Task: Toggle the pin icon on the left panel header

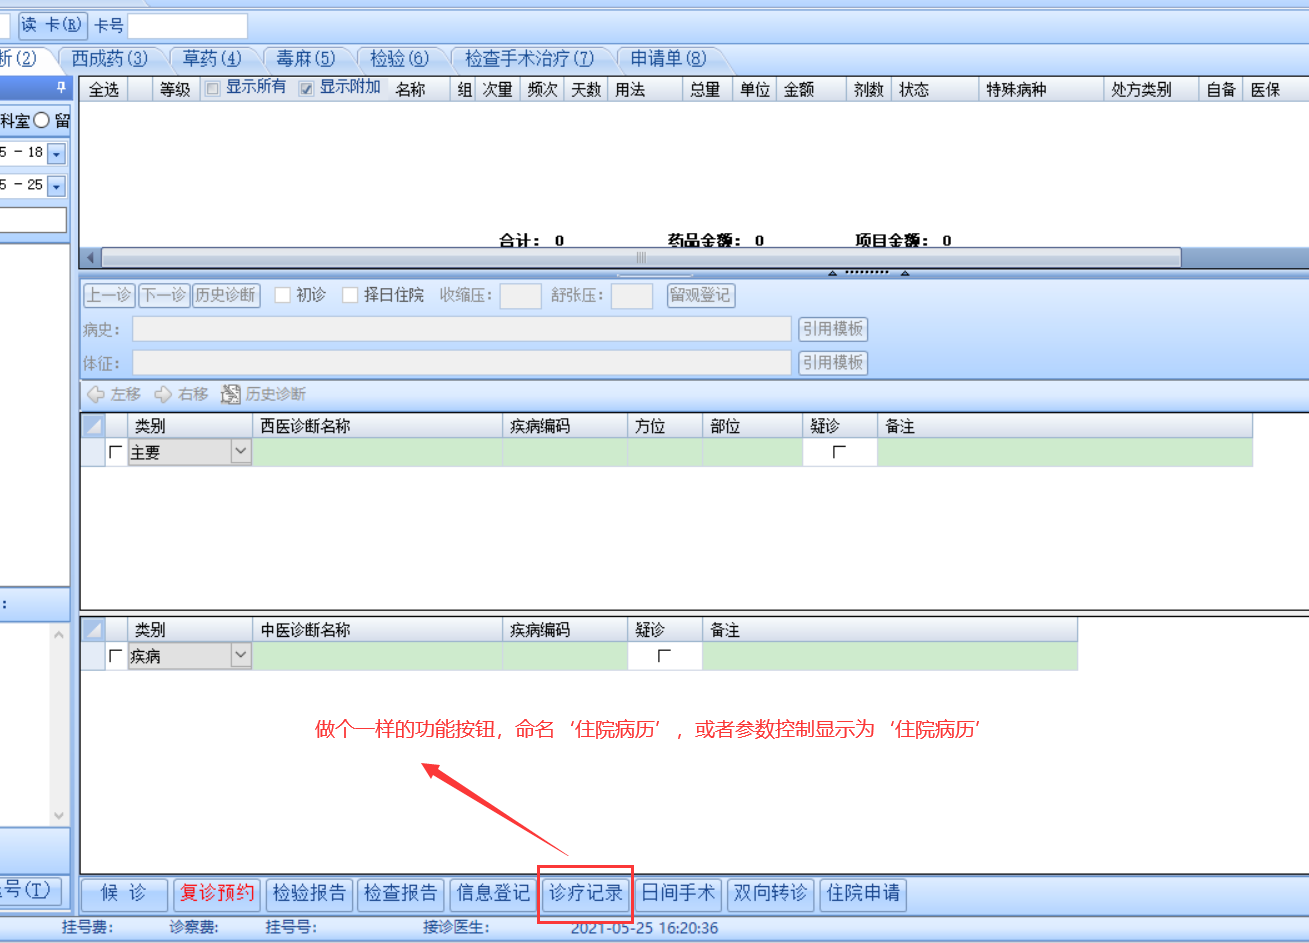Action: coord(61,88)
